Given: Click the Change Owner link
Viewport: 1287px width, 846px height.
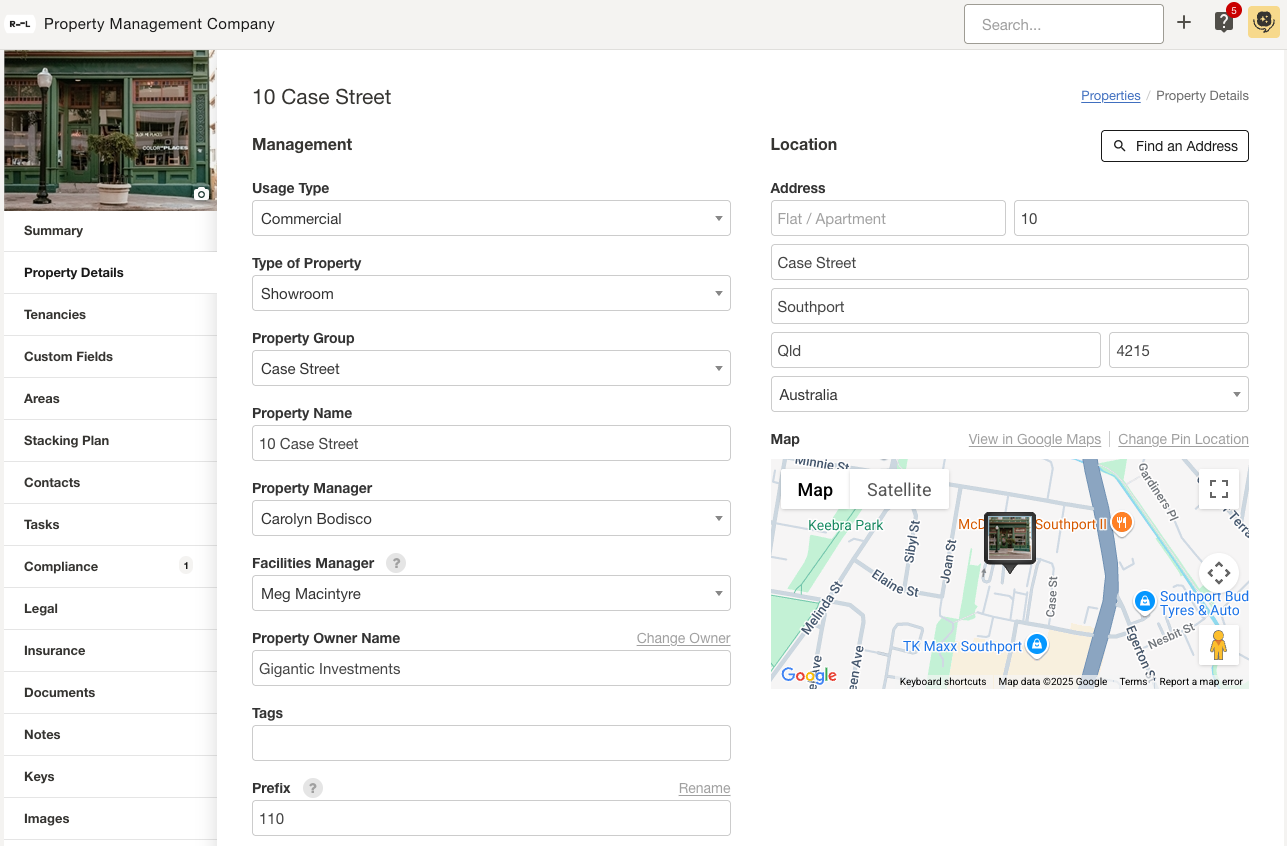Looking at the screenshot, I should coord(683,638).
